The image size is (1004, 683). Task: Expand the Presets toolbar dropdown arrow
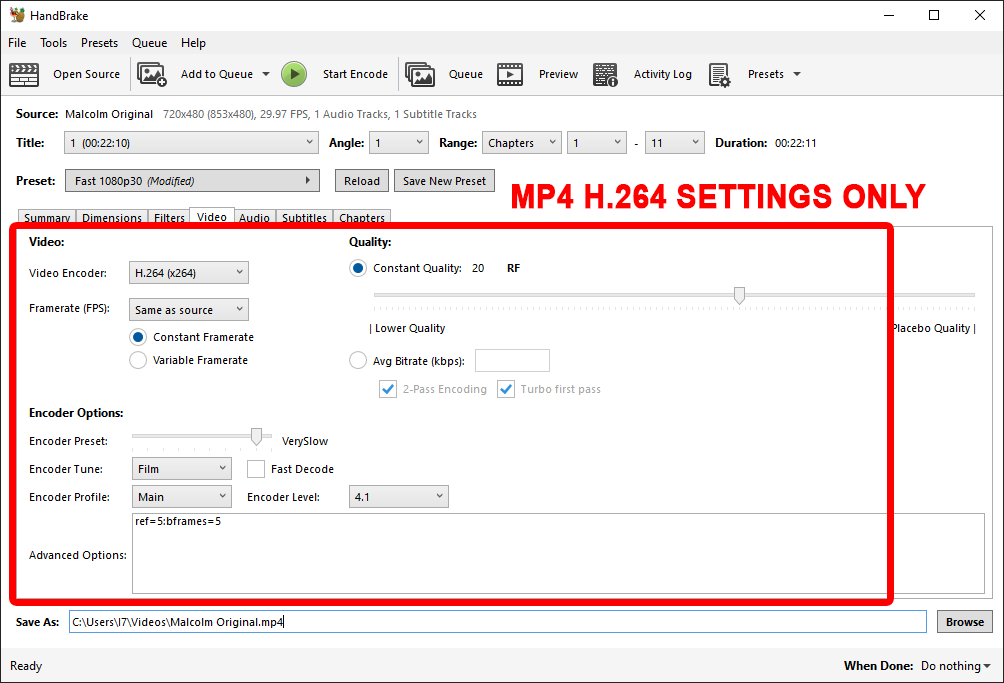pyautogui.click(x=797, y=74)
